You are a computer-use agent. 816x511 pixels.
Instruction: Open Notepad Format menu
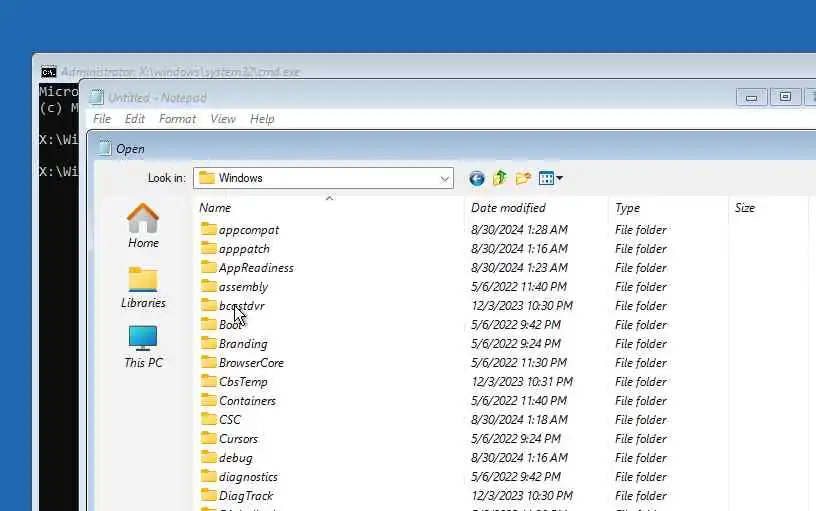pos(177,119)
